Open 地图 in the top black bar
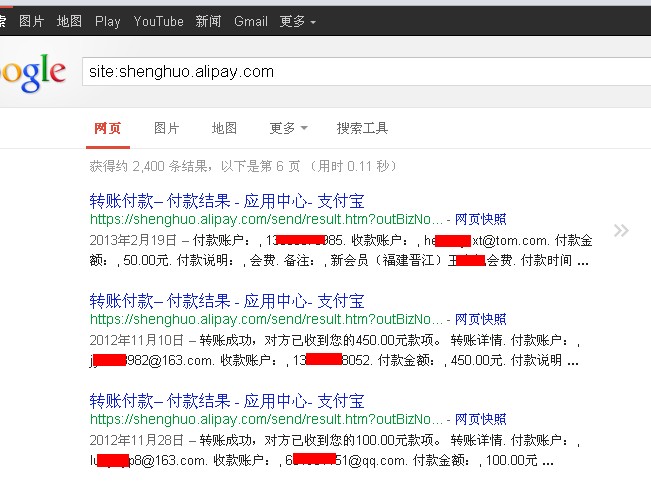The height and width of the screenshot is (487, 651). pyautogui.click(x=69, y=21)
